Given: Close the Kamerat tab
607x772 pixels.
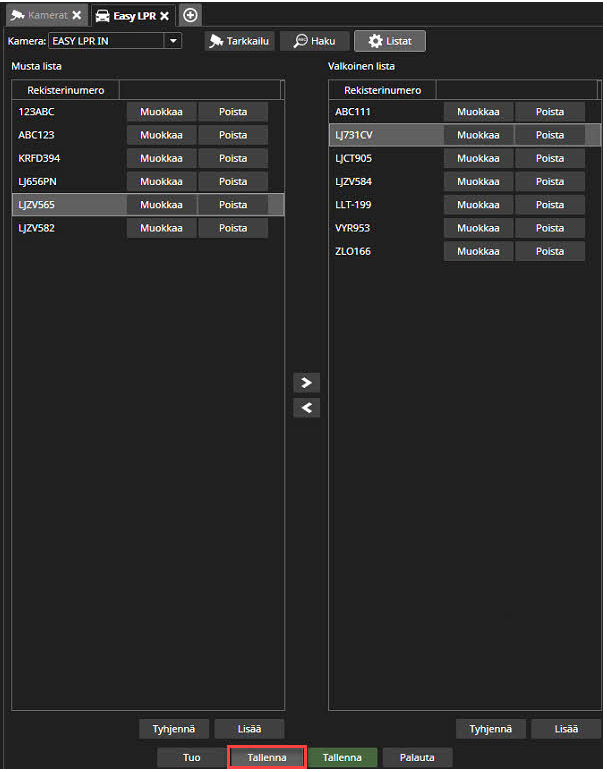Looking at the screenshot, I should point(77,16).
